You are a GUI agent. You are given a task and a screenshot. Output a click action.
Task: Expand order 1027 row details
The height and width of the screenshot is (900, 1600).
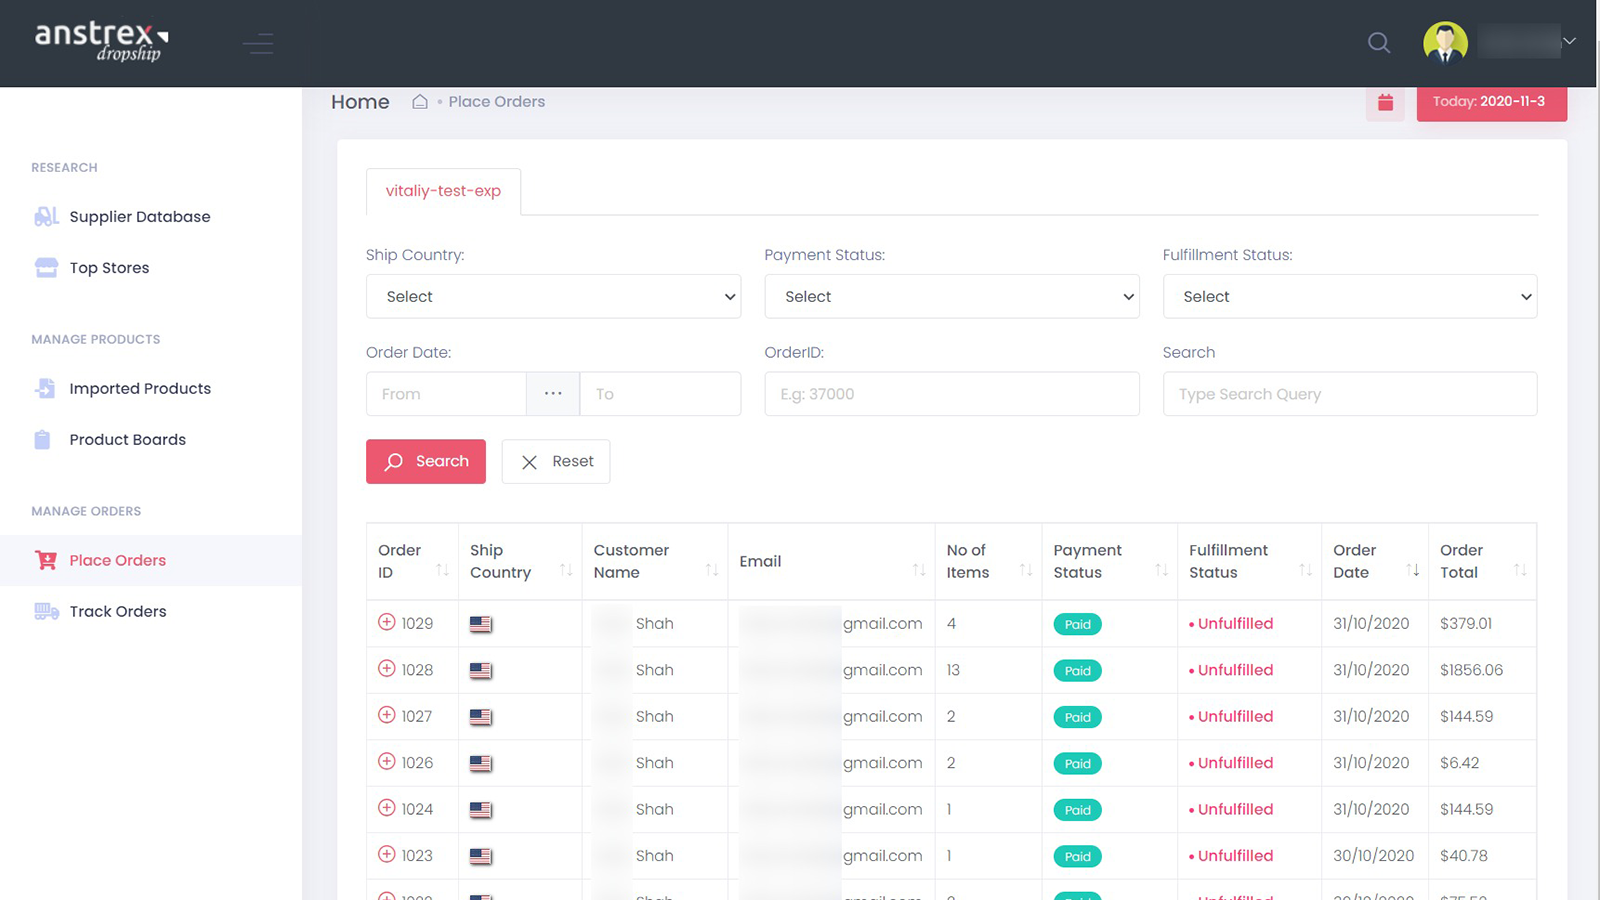(387, 715)
